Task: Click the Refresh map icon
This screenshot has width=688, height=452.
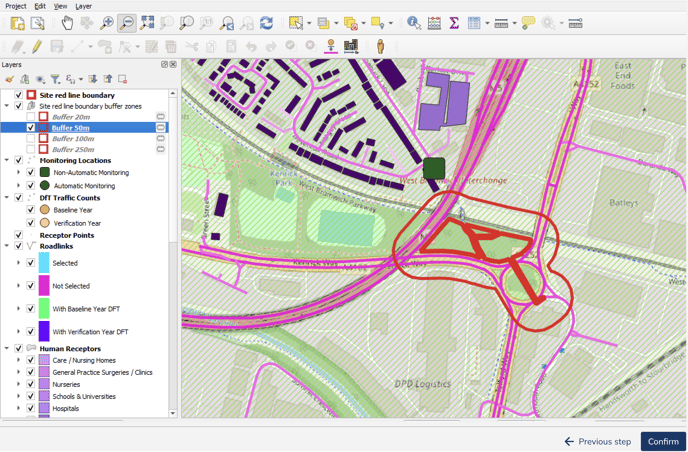Action: pyautogui.click(x=266, y=23)
